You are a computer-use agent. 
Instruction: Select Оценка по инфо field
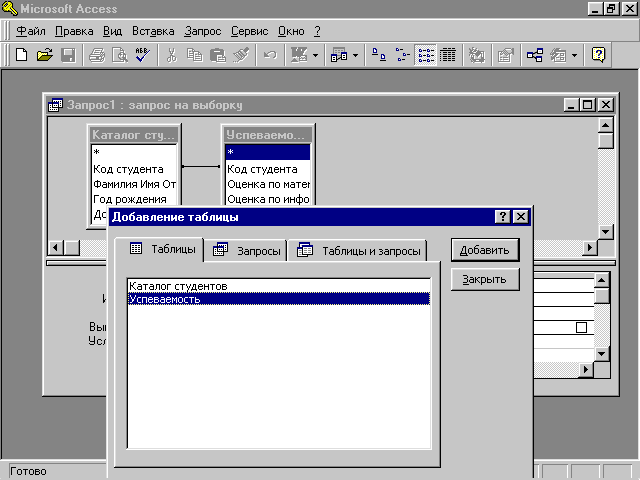pyautogui.click(x=268, y=199)
